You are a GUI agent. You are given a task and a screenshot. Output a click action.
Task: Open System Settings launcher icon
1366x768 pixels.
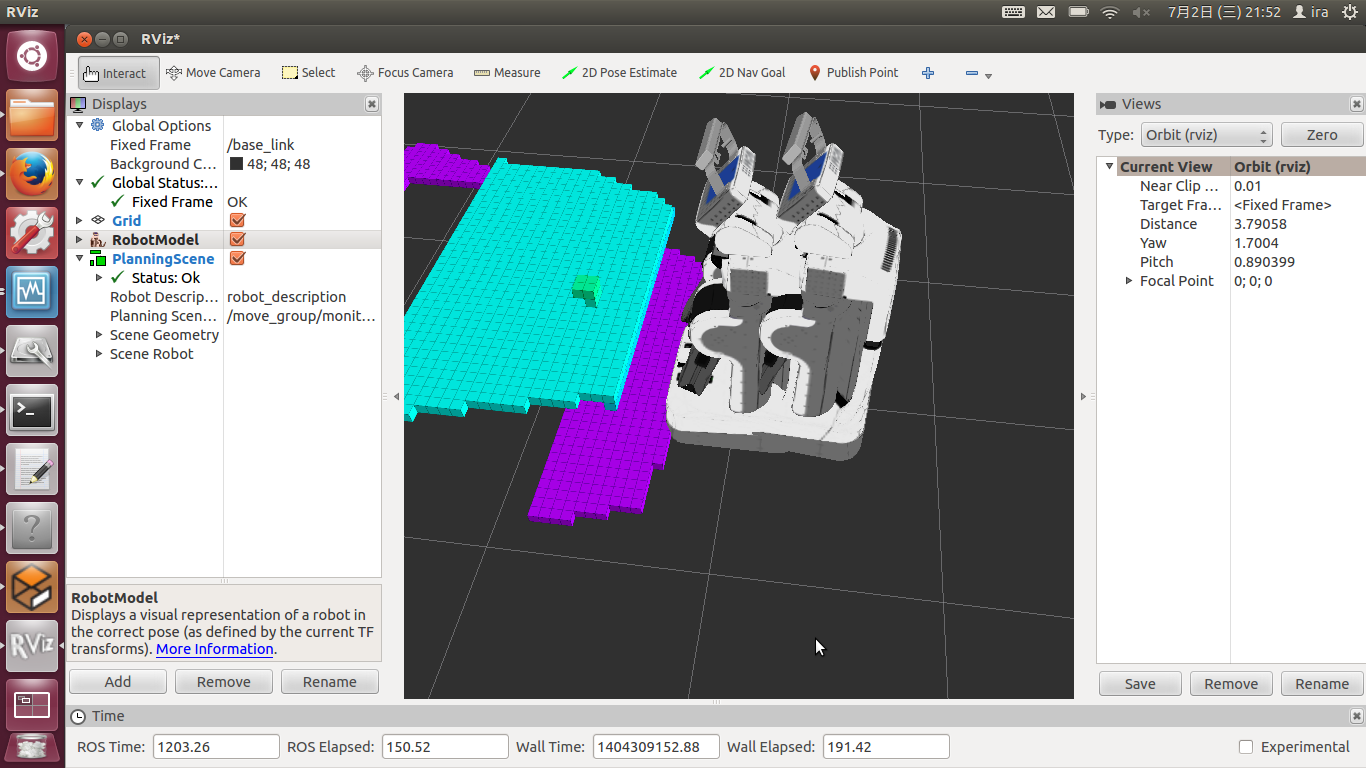[x=32, y=233]
